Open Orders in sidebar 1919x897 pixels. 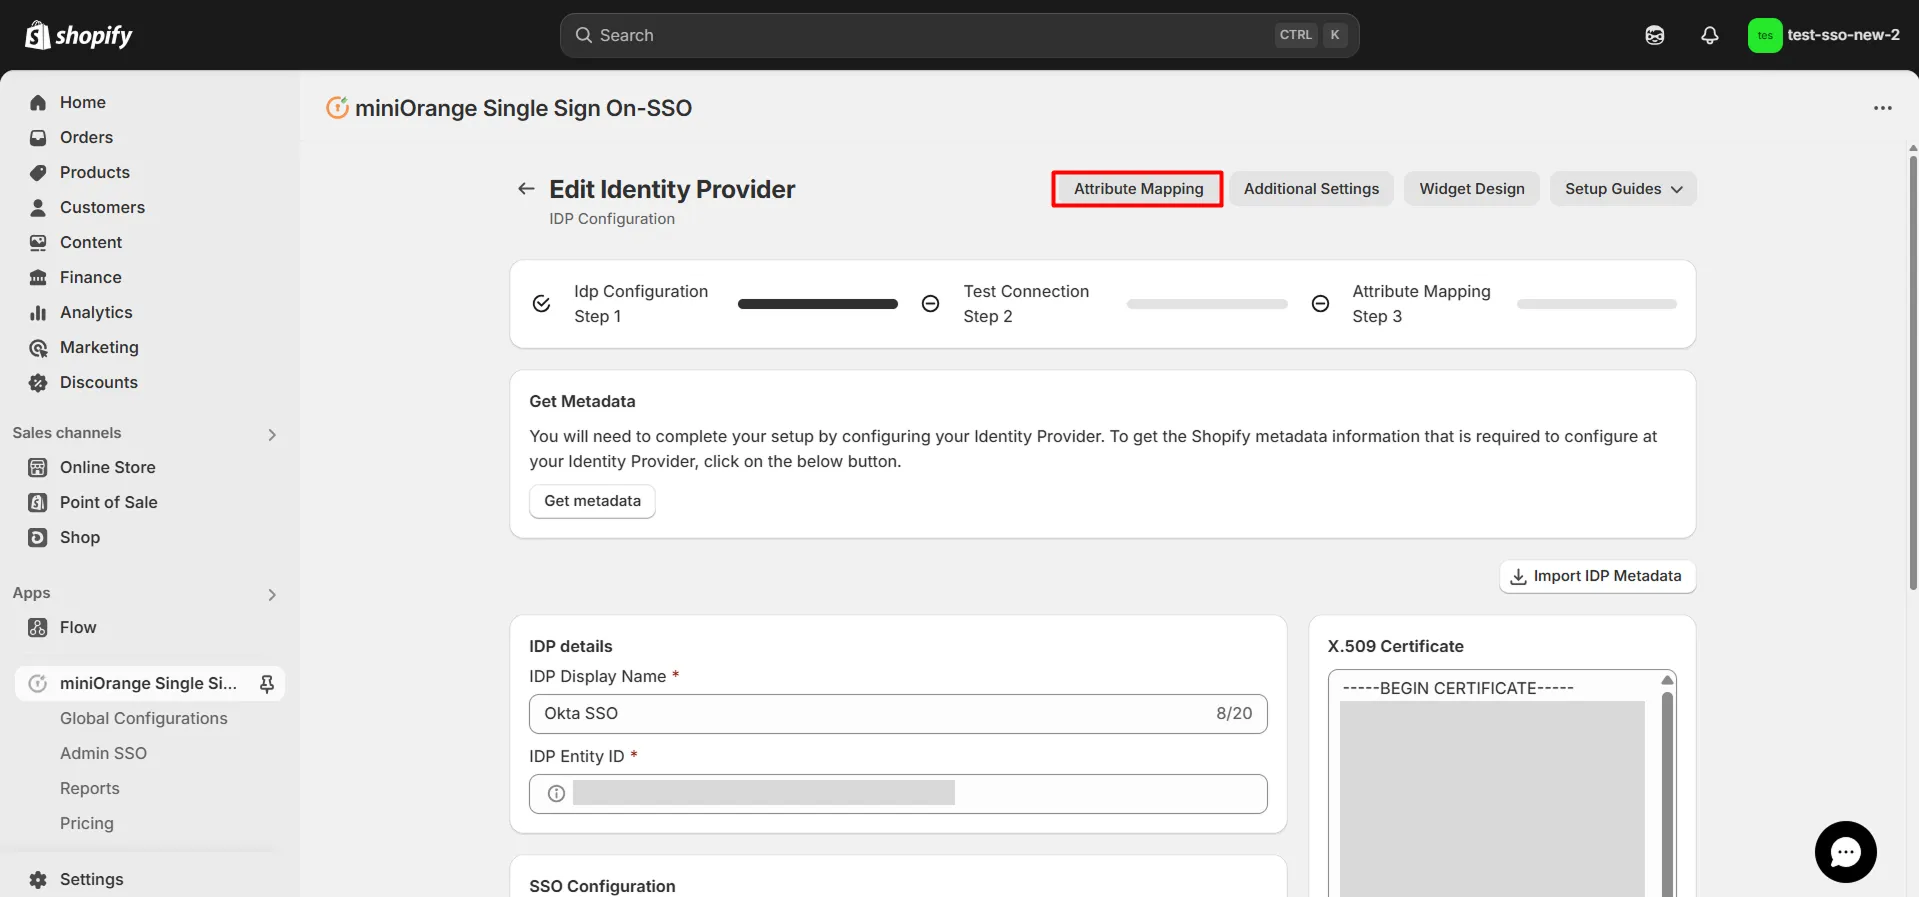(86, 137)
